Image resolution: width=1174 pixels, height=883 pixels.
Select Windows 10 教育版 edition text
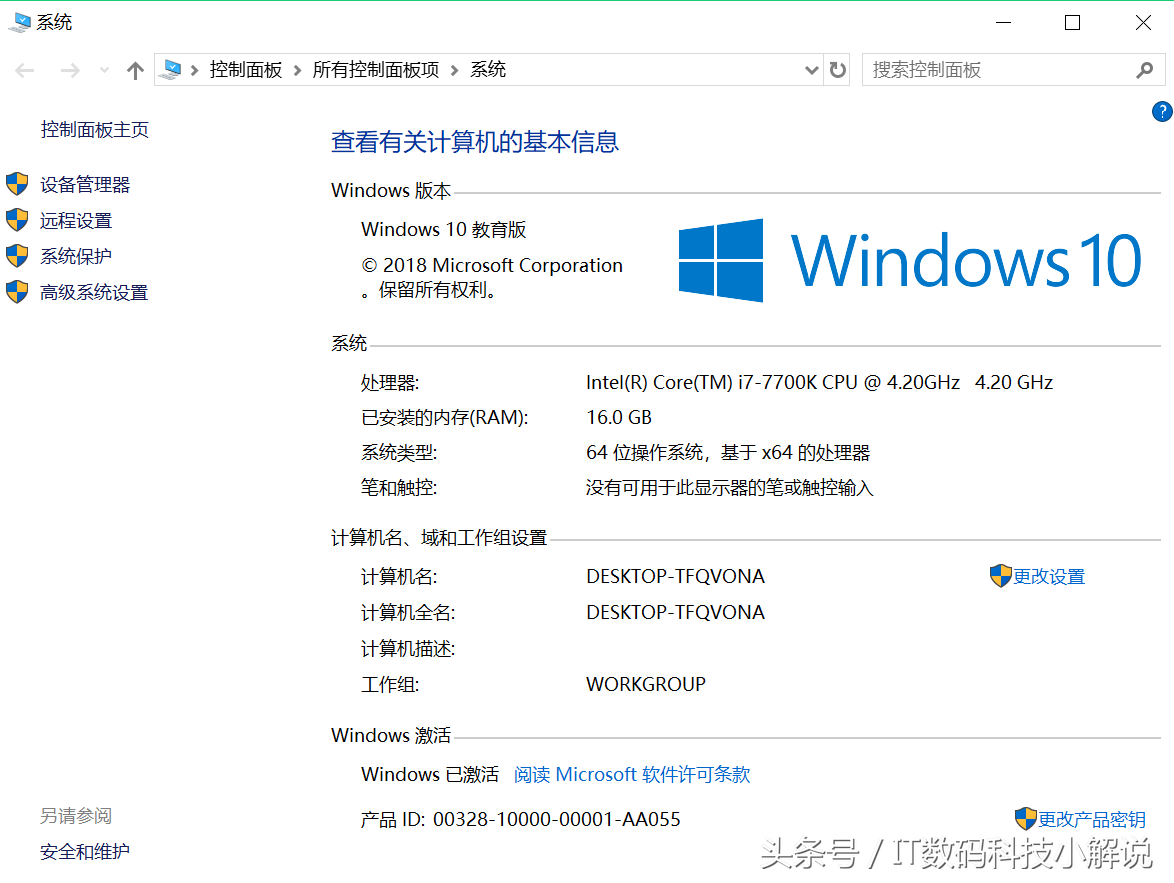pyautogui.click(x=443, y=229)
